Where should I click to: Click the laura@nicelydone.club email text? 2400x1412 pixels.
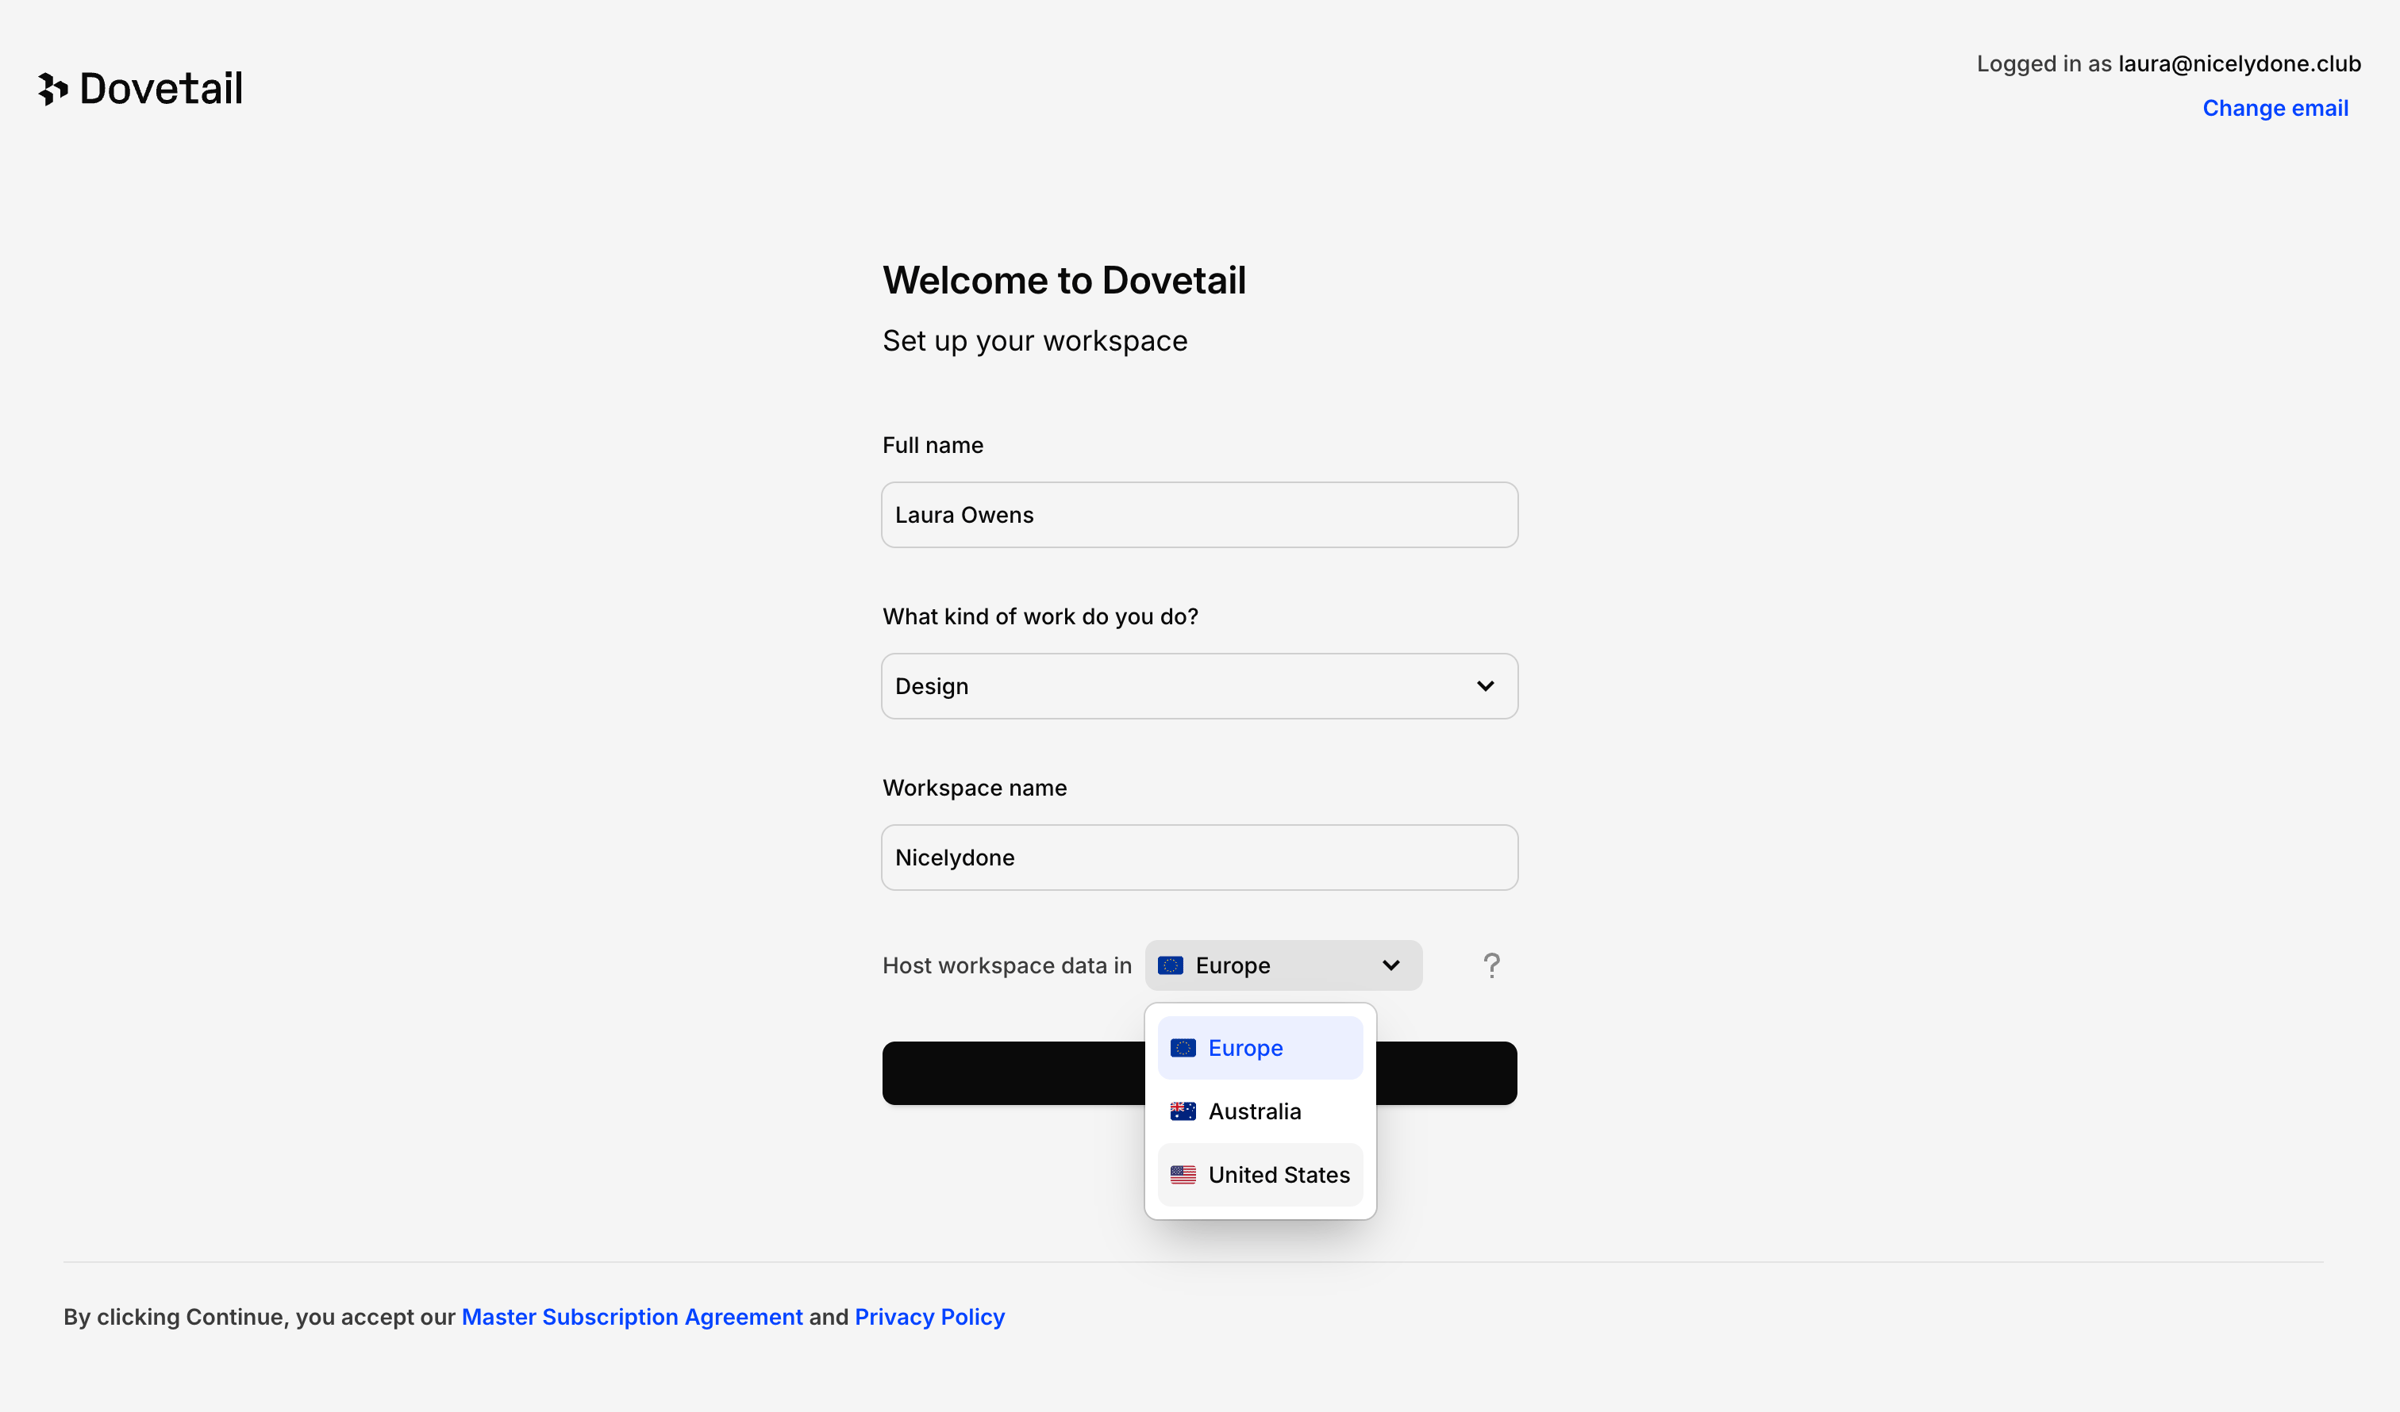(x=2239, y=64)
